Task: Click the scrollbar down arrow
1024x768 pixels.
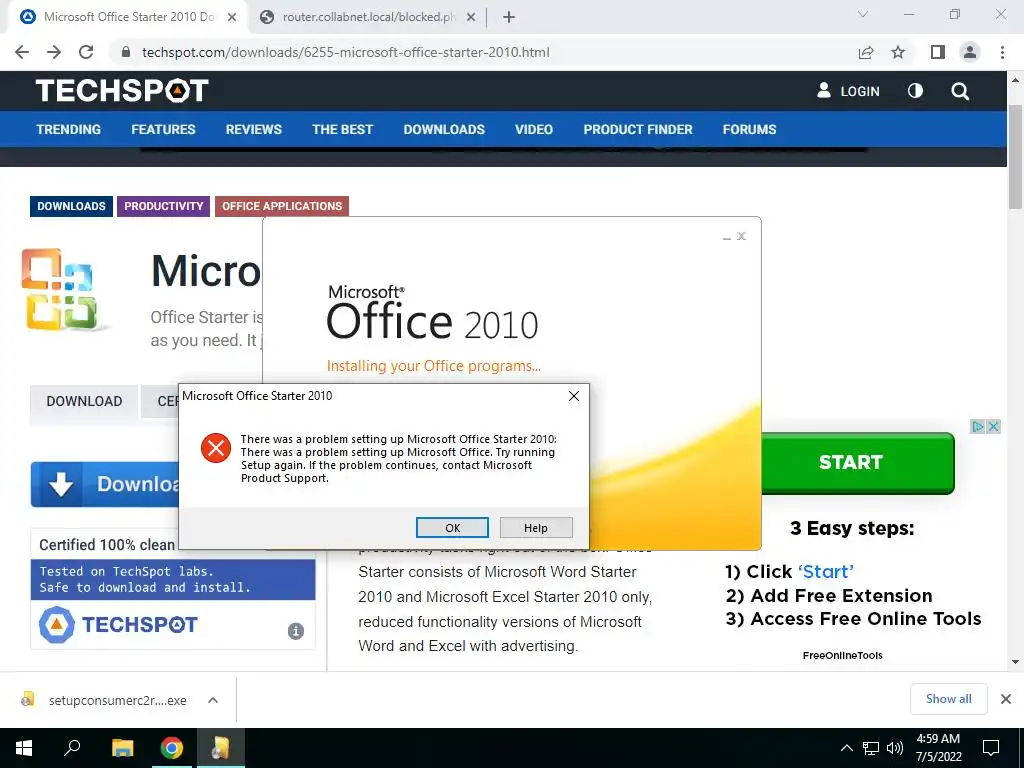Action: pos(1015,662)
